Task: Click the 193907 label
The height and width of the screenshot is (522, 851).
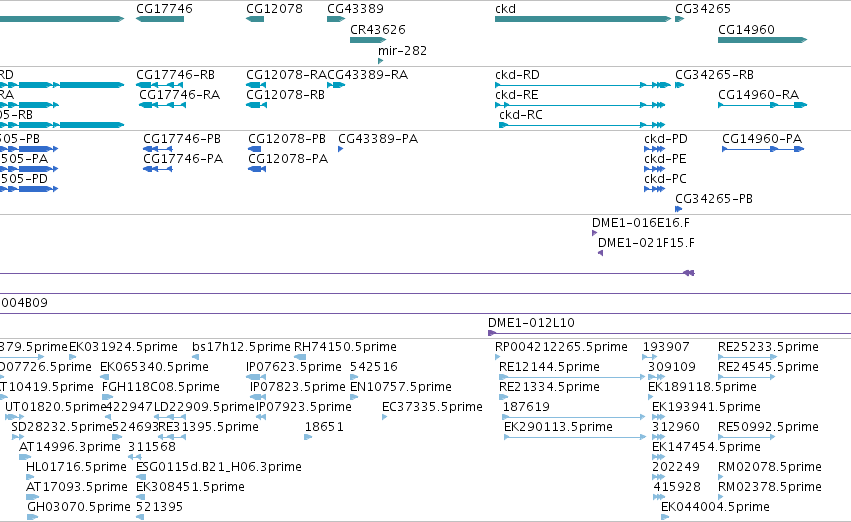Action: coord(666,346)
